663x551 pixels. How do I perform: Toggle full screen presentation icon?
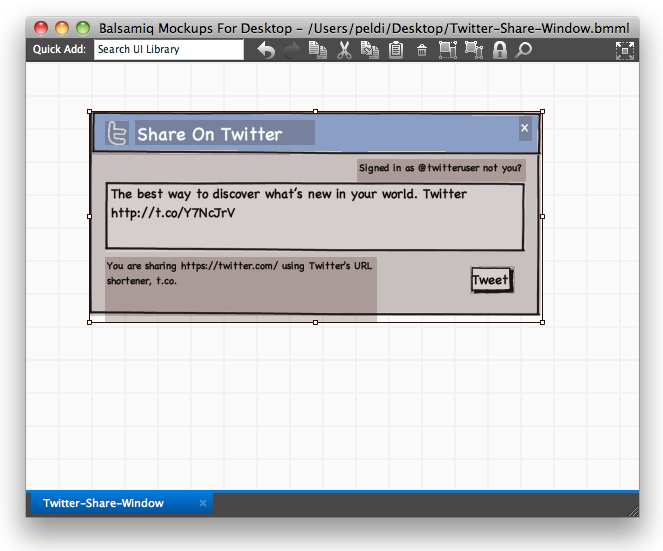pos(625,51)
